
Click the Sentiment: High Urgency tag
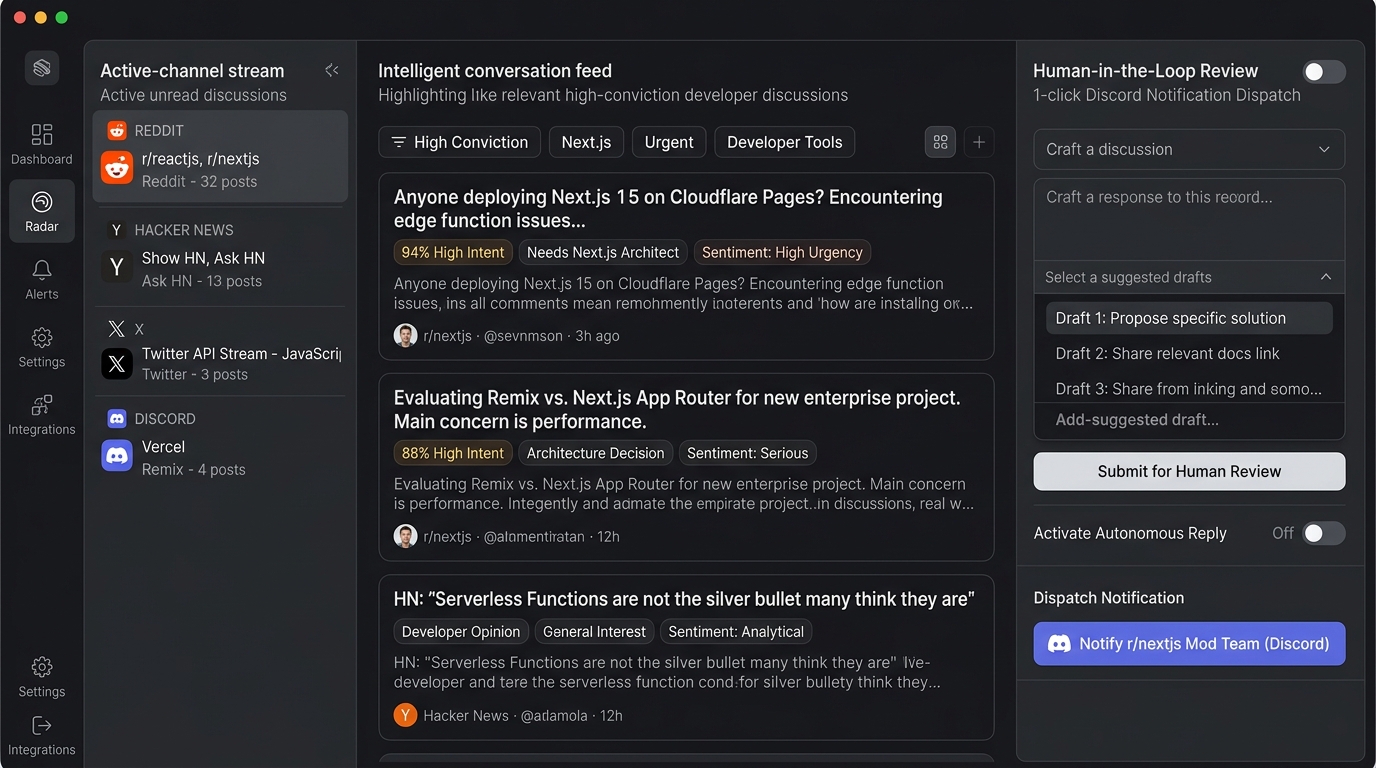pyautogui.click(x=782, y=252)
